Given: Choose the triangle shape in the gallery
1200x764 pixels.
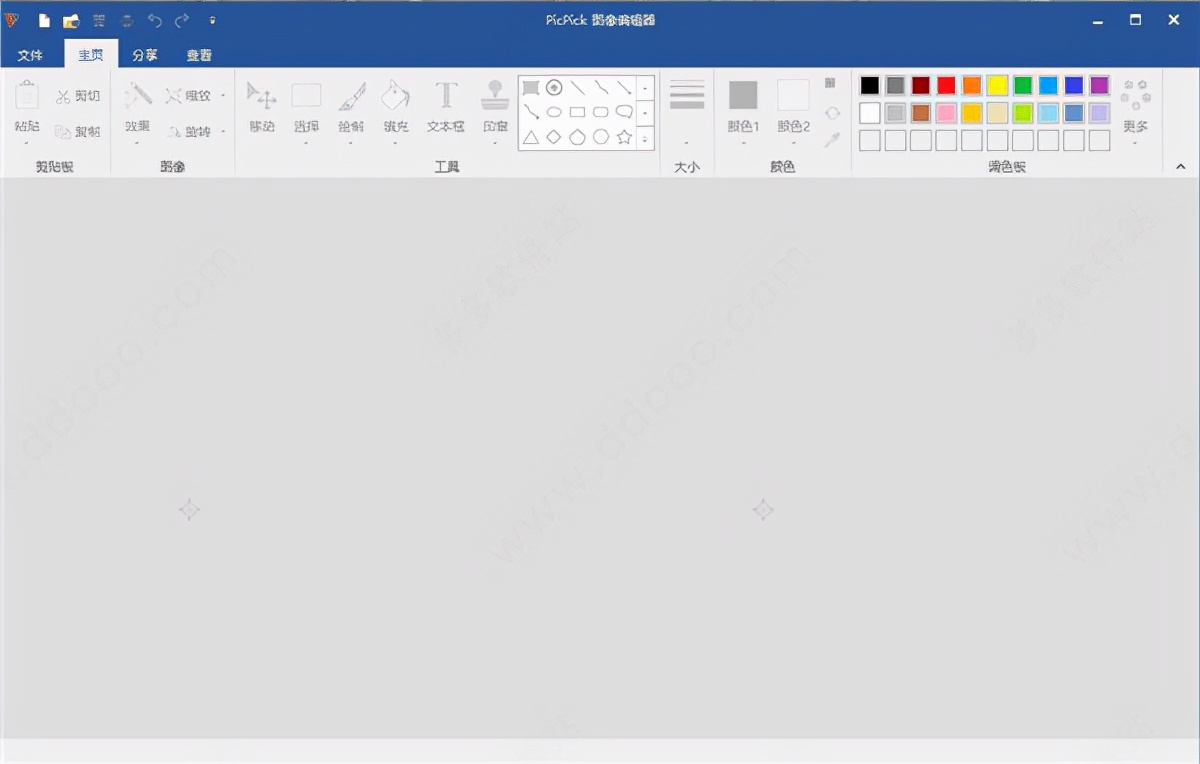Looking at the screenshot, I should (531, 137).
